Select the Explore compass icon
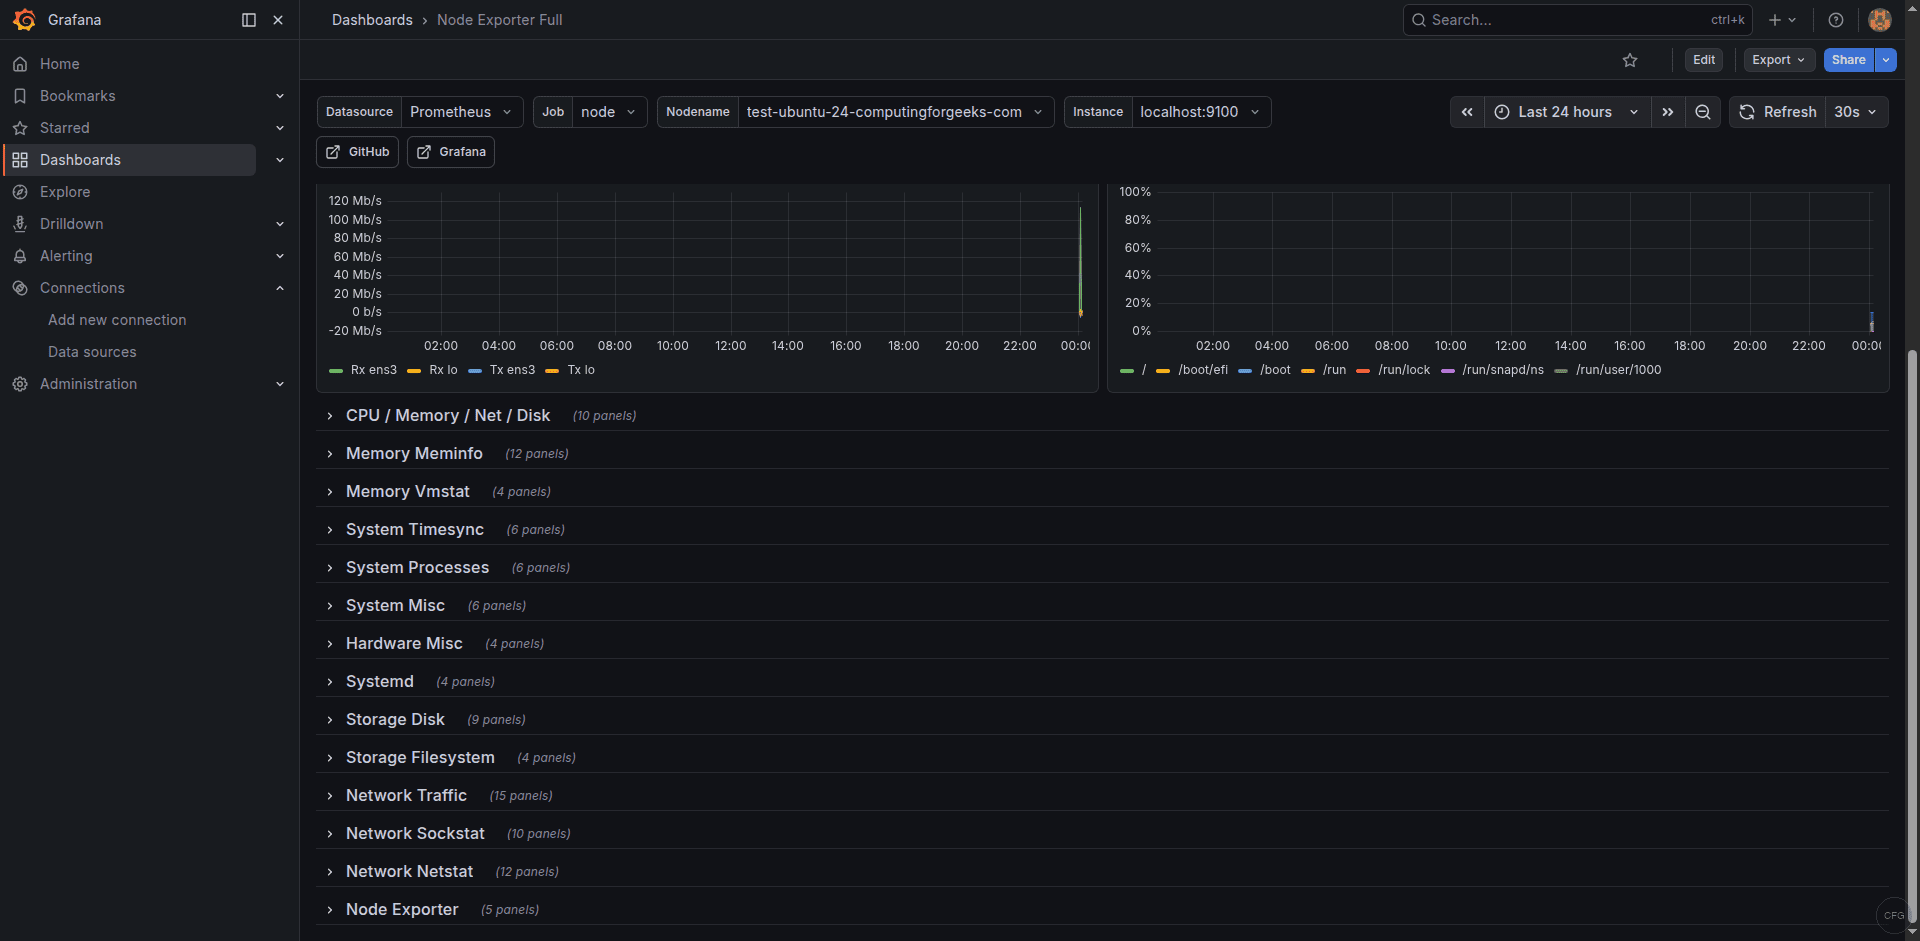1920x941 pixels. [x=20, y=191]
